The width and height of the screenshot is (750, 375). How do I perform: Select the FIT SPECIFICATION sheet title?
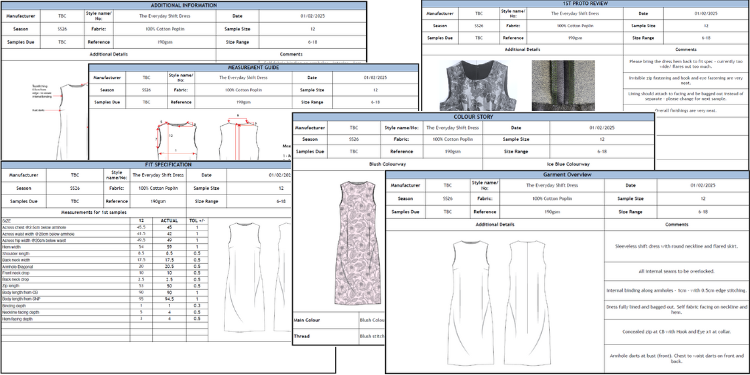(x=168, y=165)
